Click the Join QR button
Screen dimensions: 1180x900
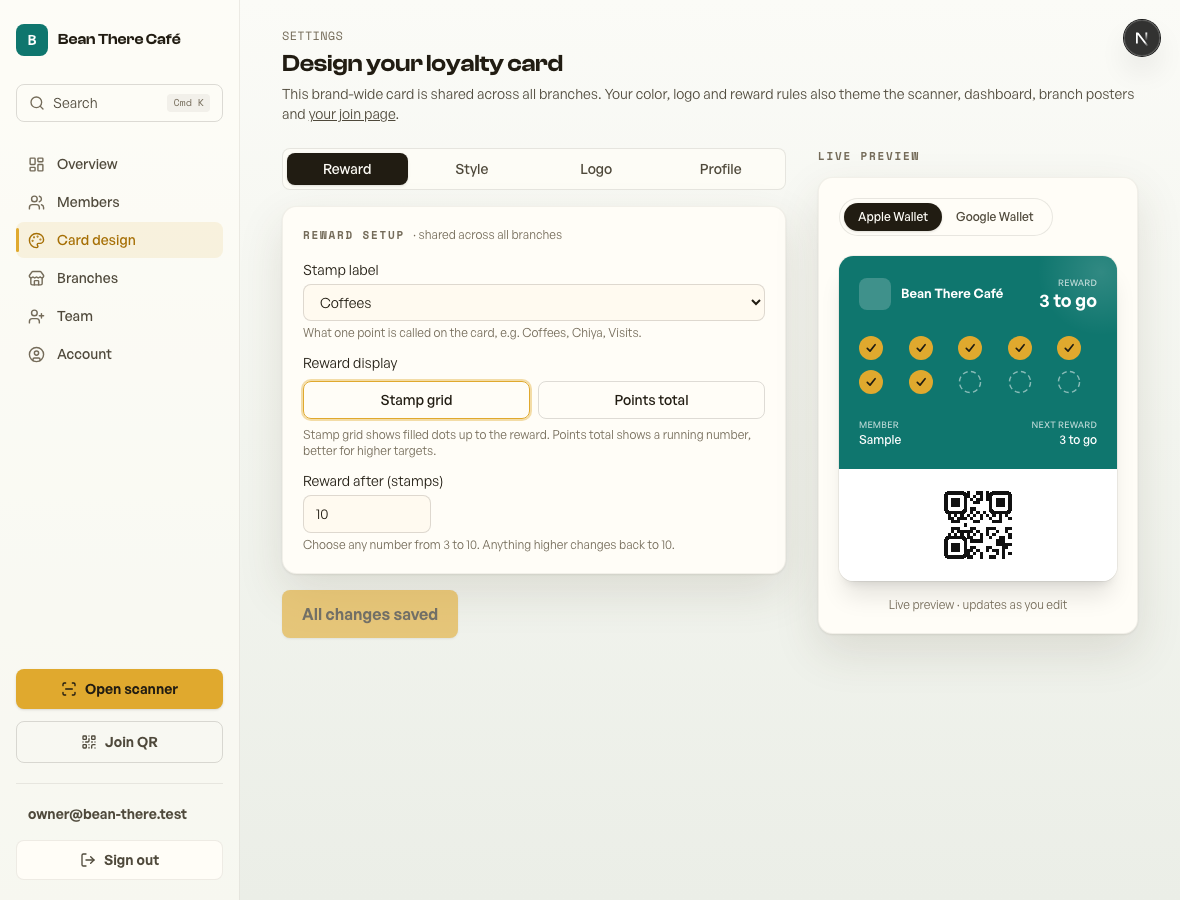coord(119,742)
